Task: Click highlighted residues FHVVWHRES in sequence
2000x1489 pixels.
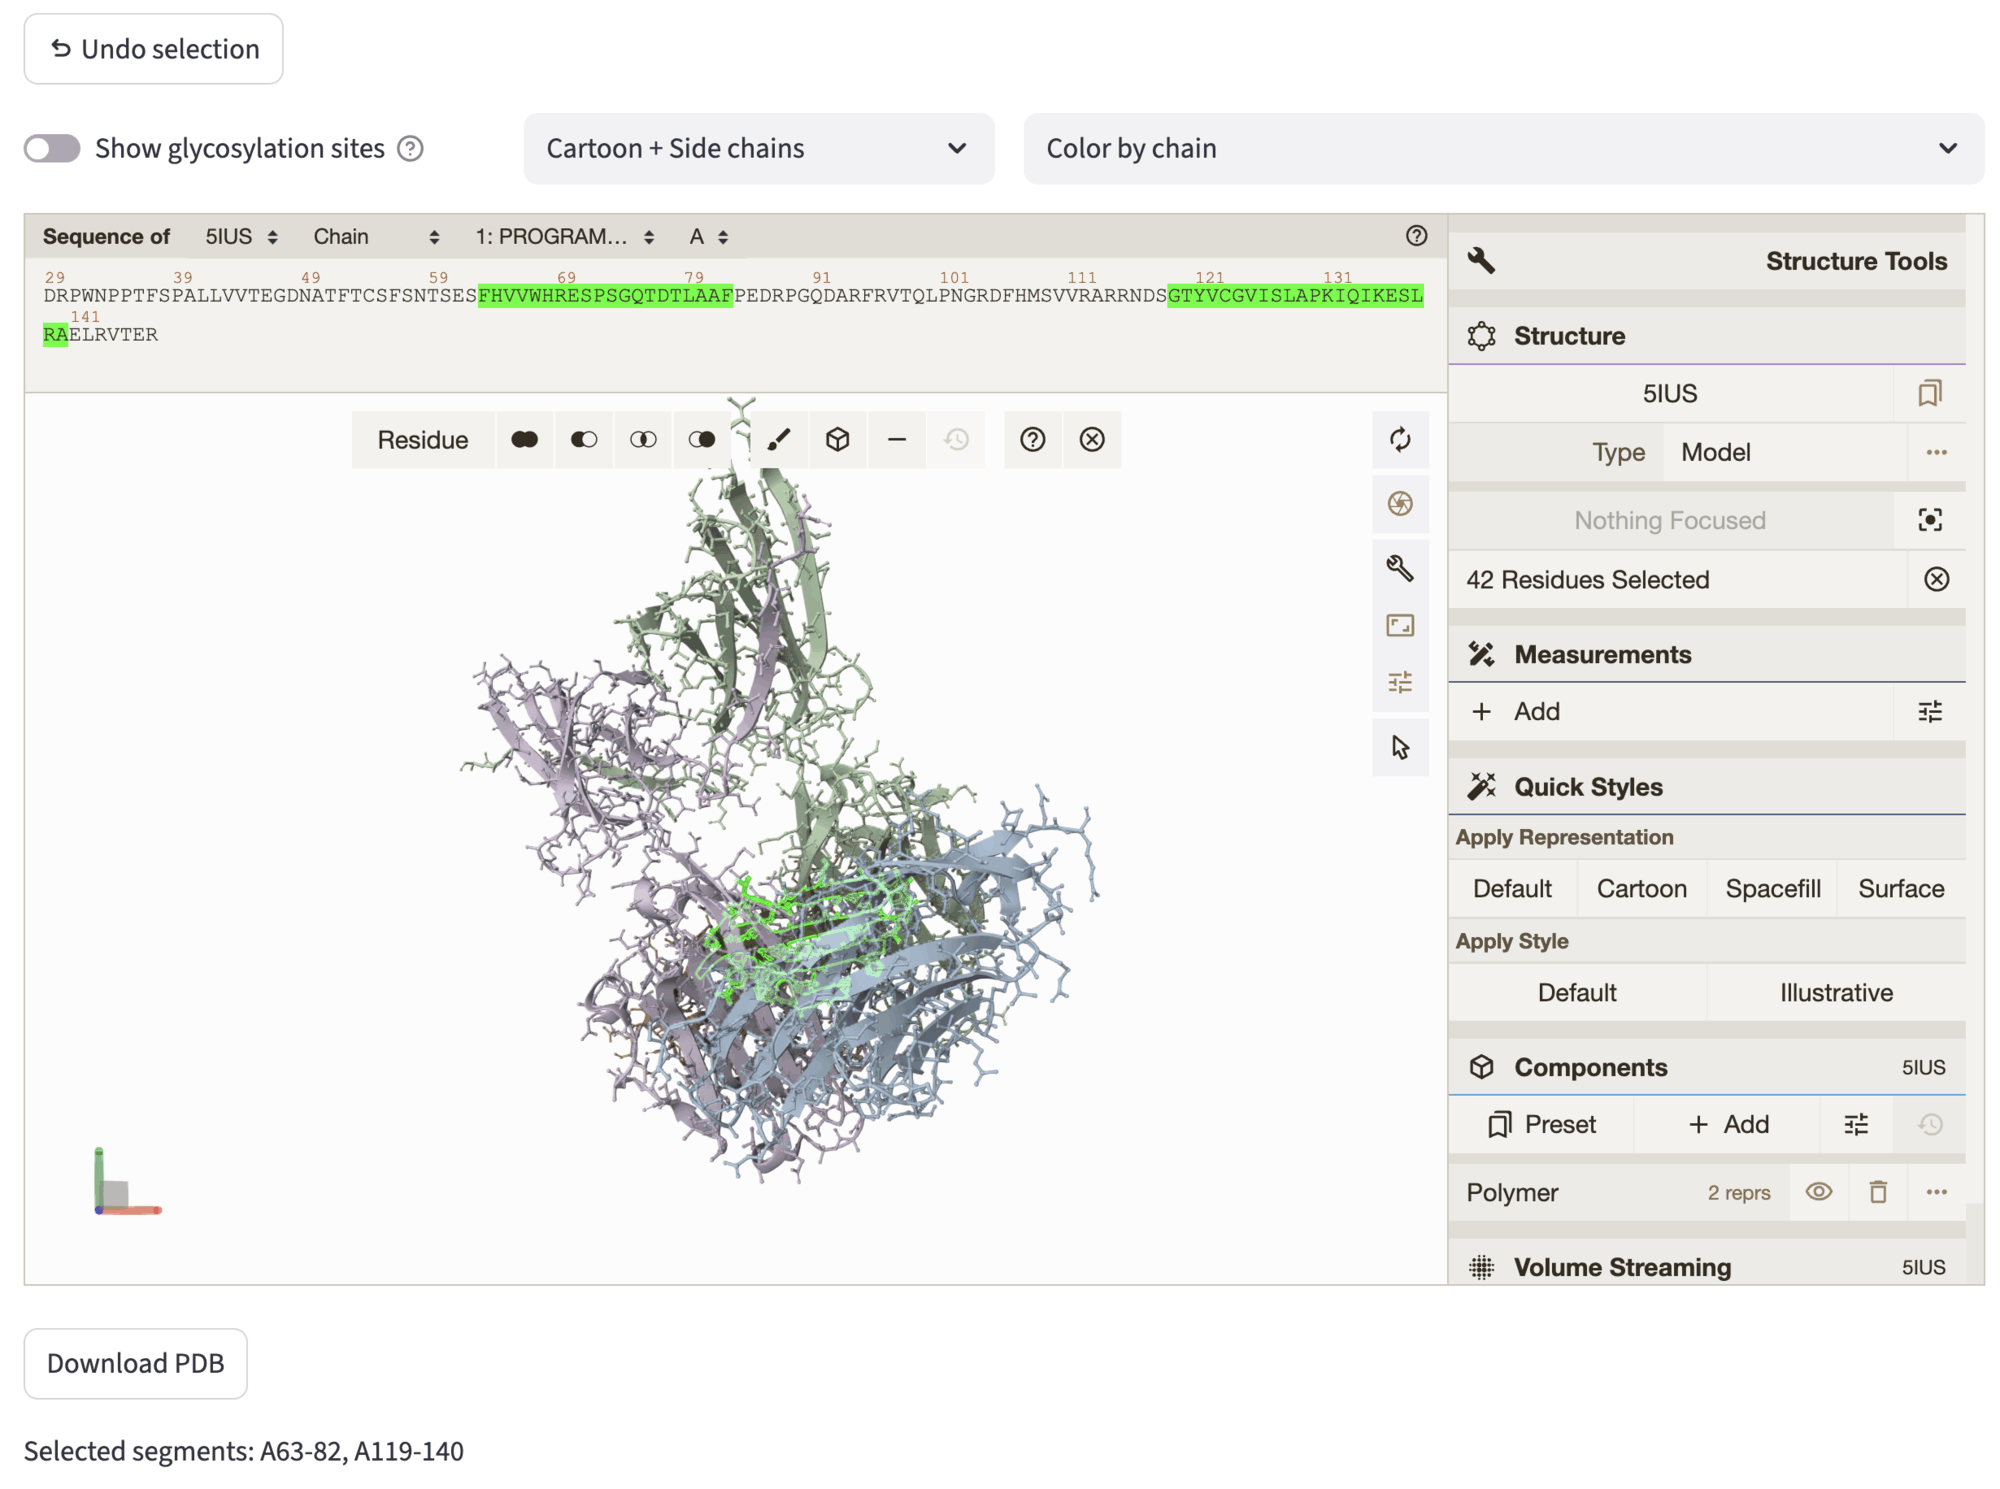Action: (535, 296)
